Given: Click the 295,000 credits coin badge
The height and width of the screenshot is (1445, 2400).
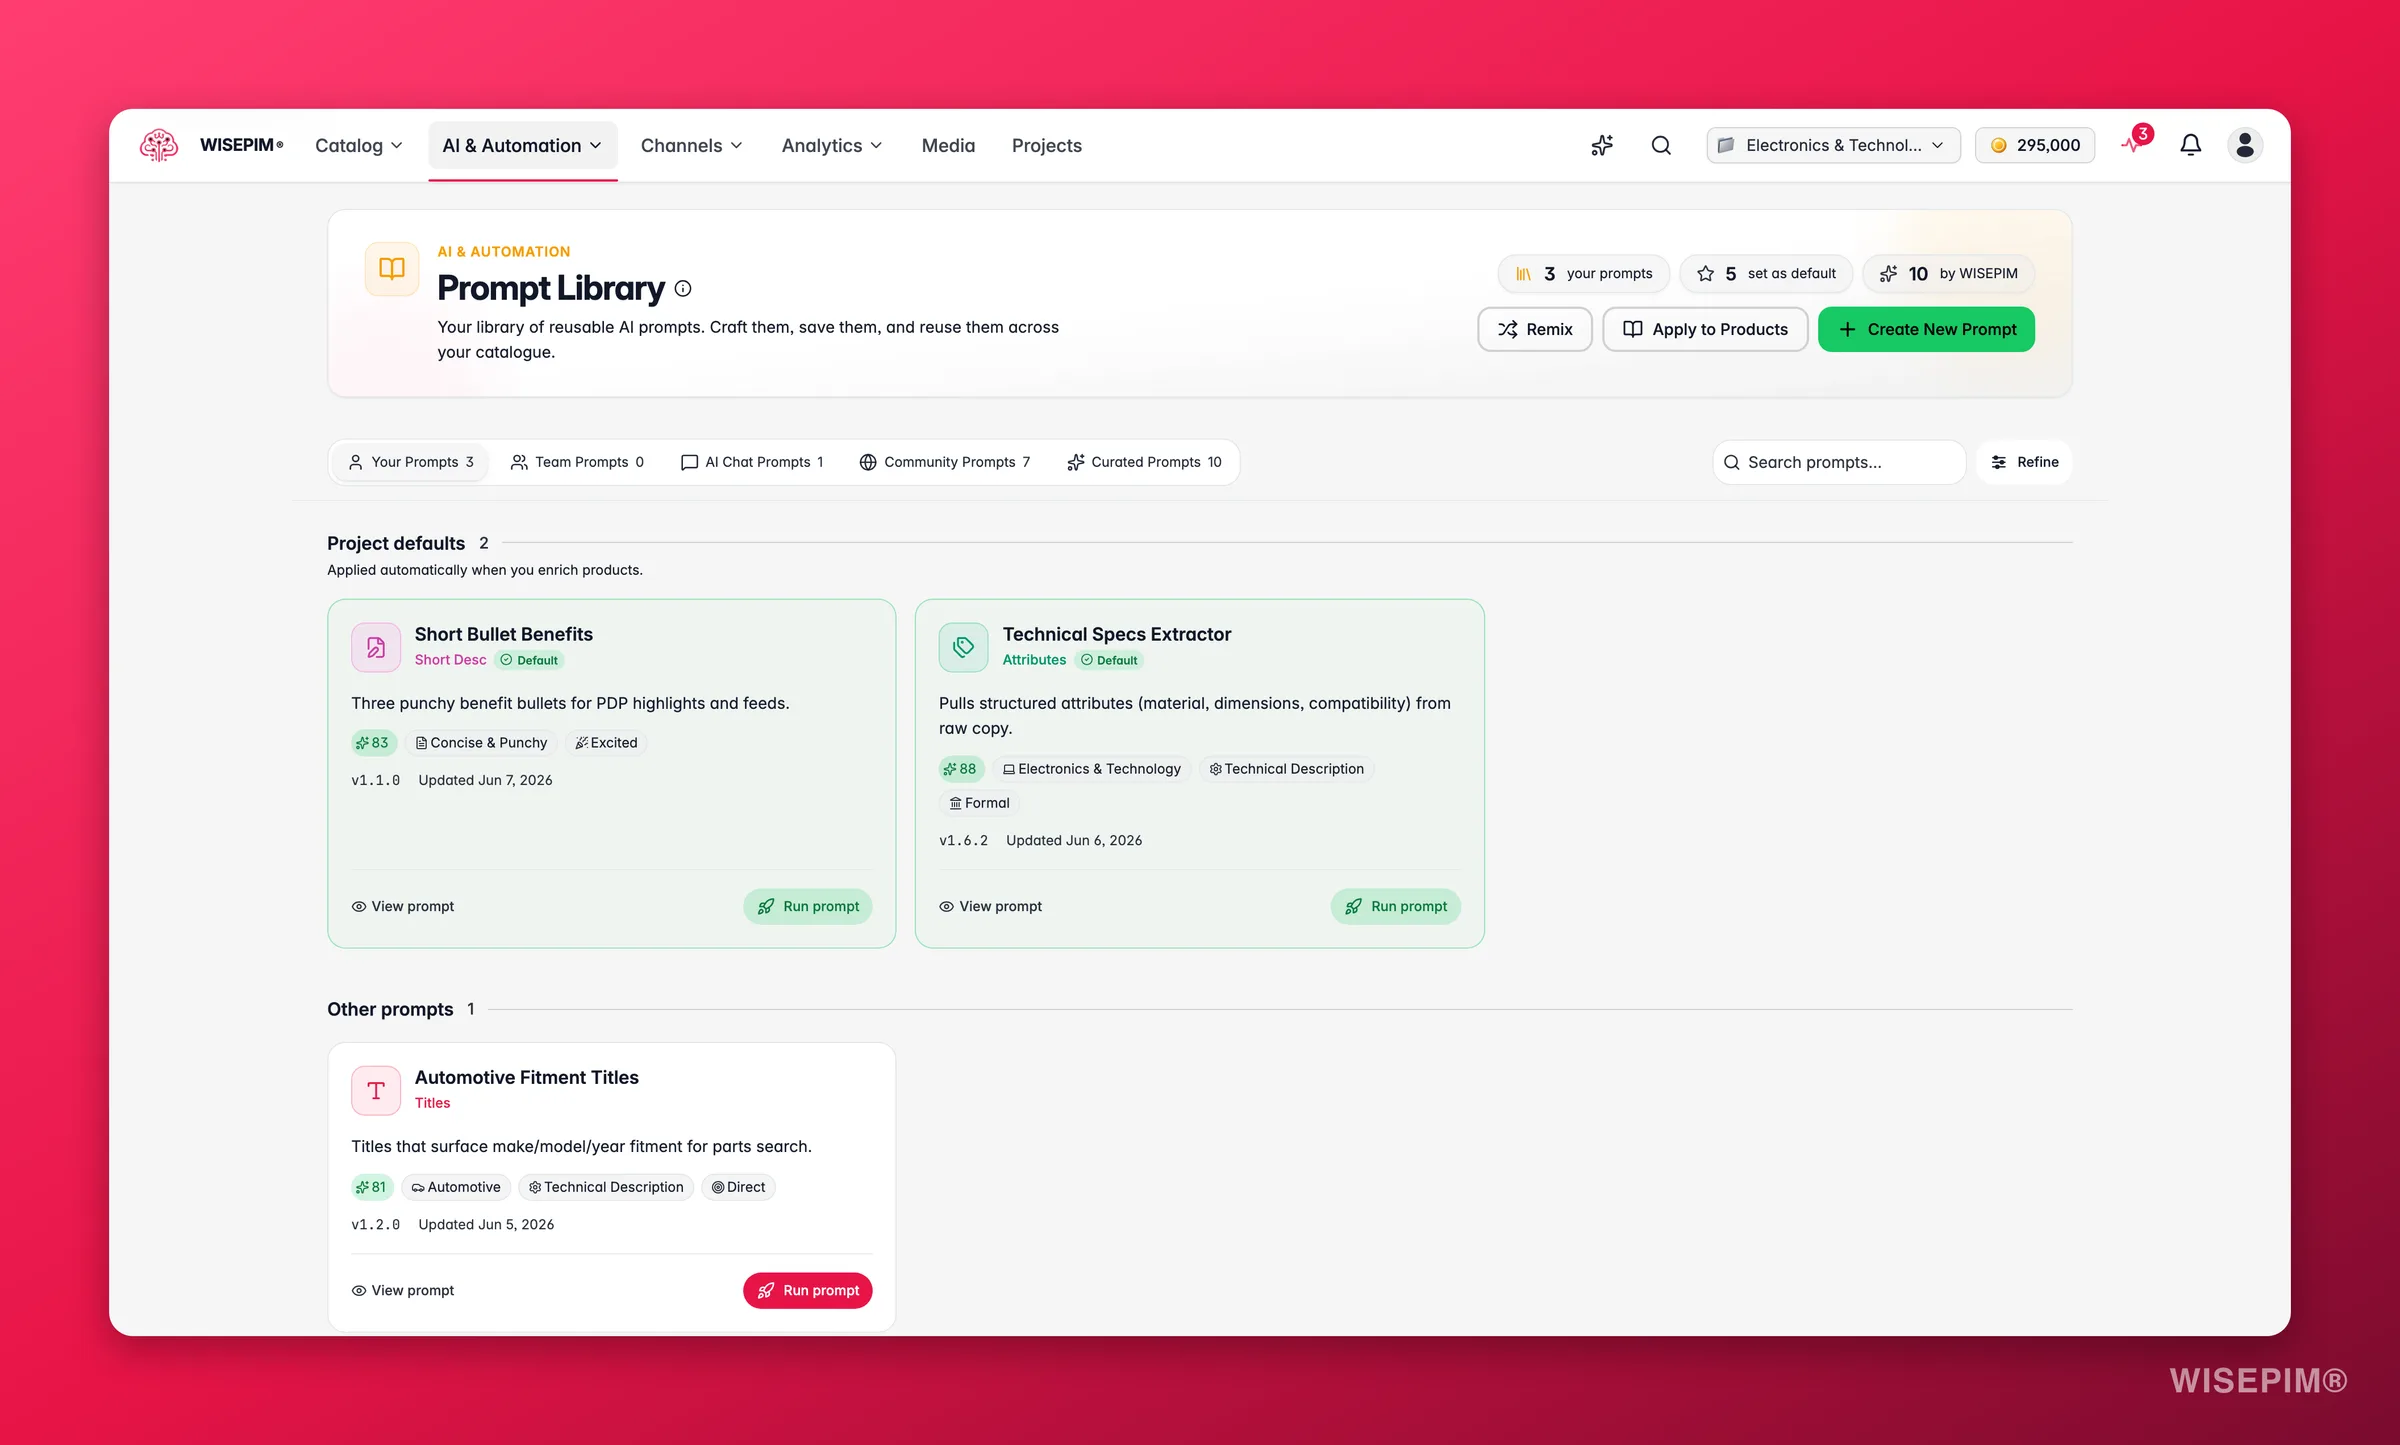Looking at the screenshot, I should point(2034,145).
